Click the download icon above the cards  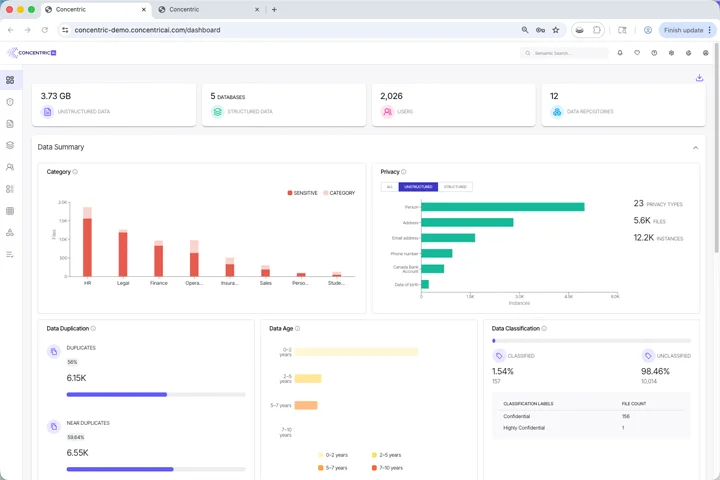(699, 78)
